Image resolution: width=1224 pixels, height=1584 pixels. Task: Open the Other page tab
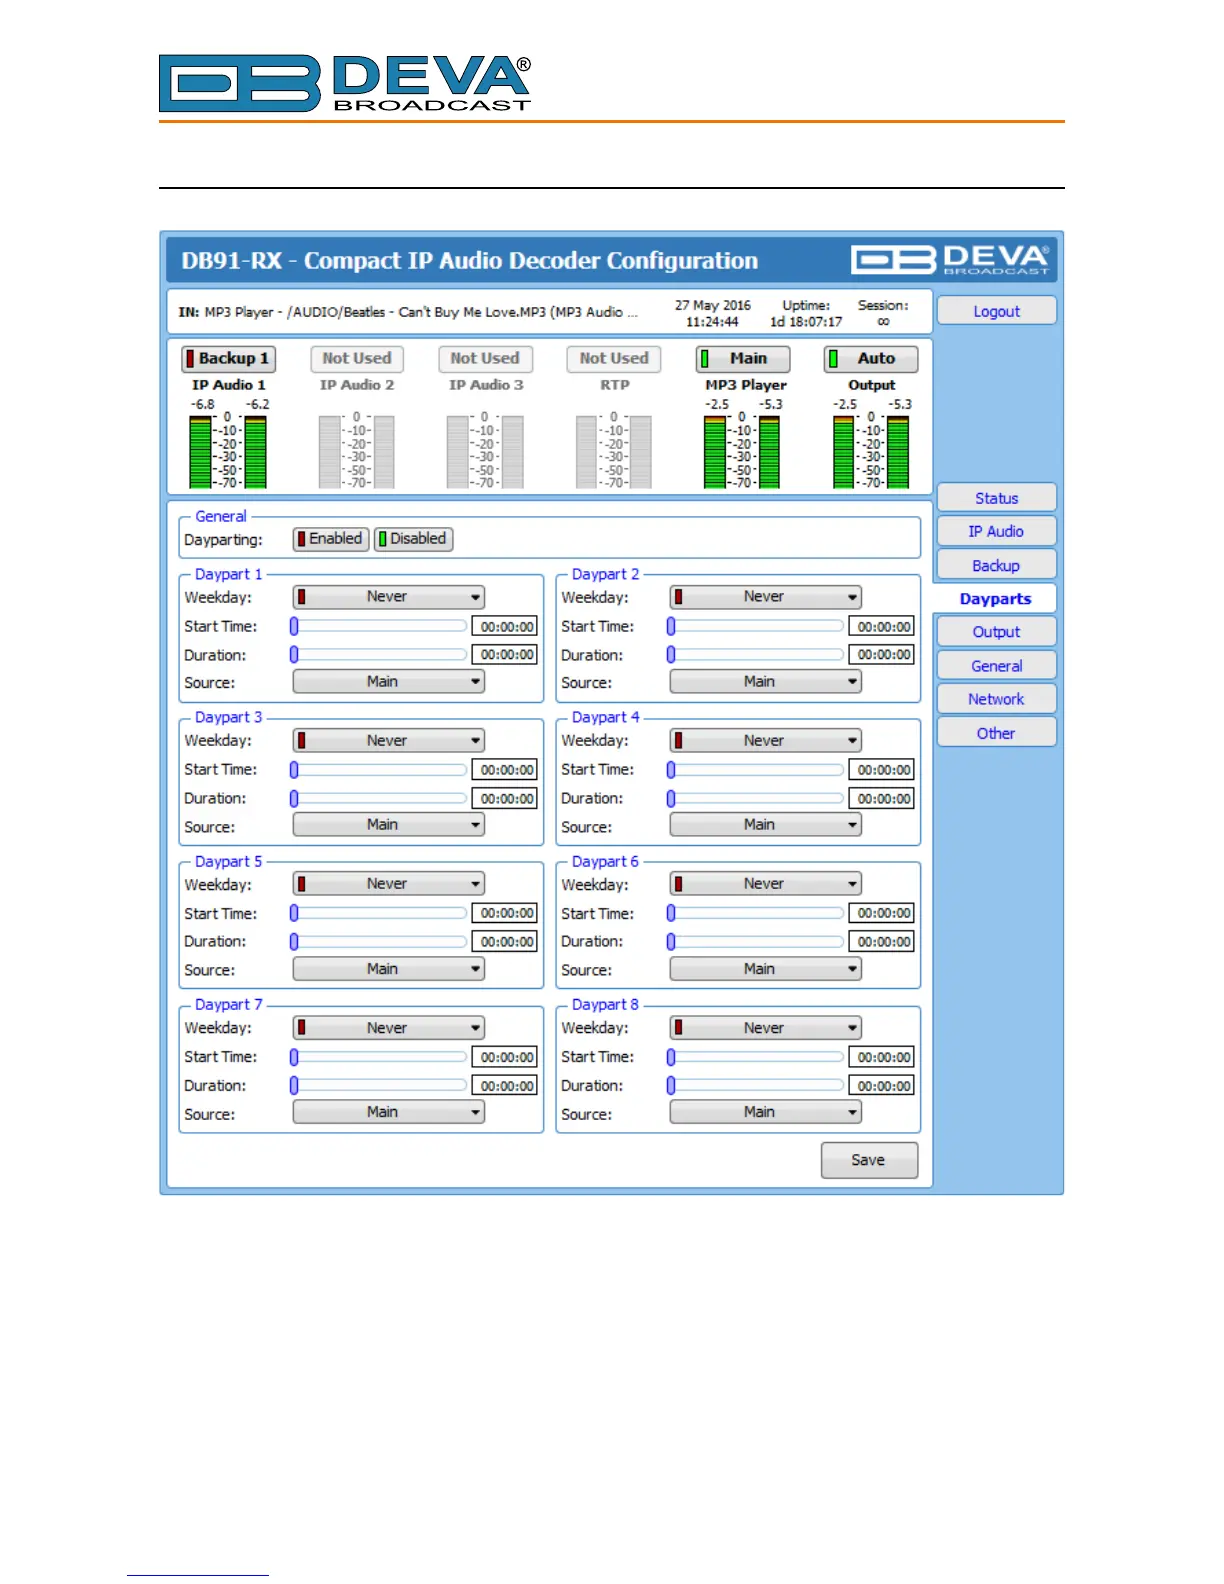tap(996, 733)
